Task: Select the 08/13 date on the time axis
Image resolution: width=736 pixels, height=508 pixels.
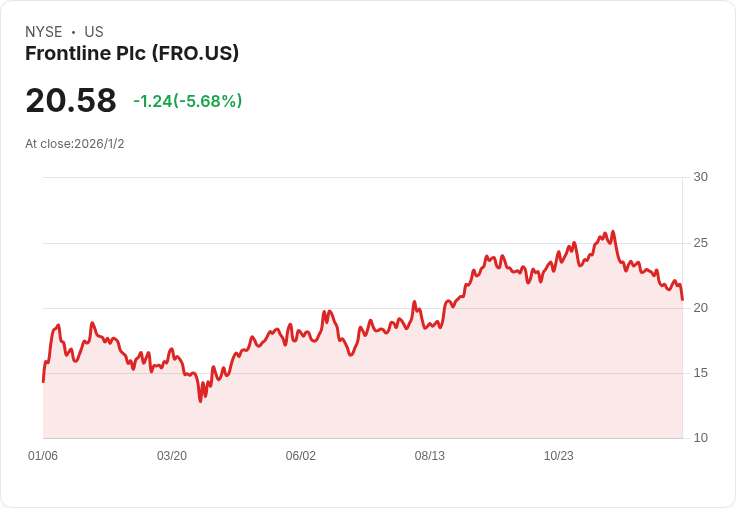Action: tap(430, 456)
